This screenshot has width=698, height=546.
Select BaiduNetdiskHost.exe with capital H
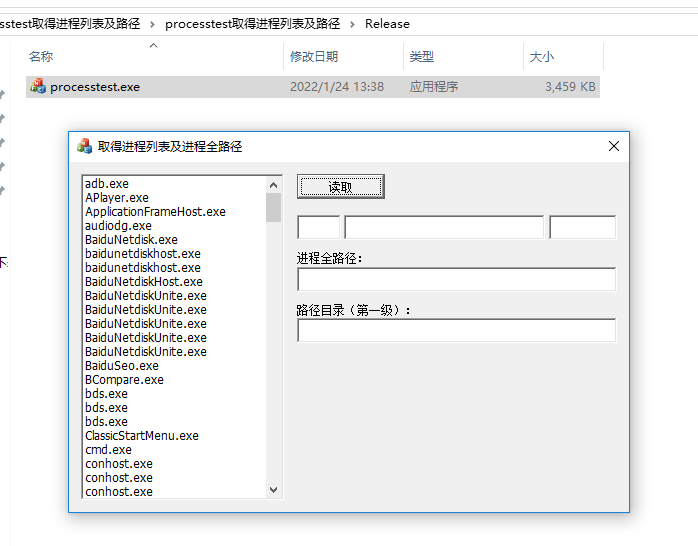pos(144,282)
